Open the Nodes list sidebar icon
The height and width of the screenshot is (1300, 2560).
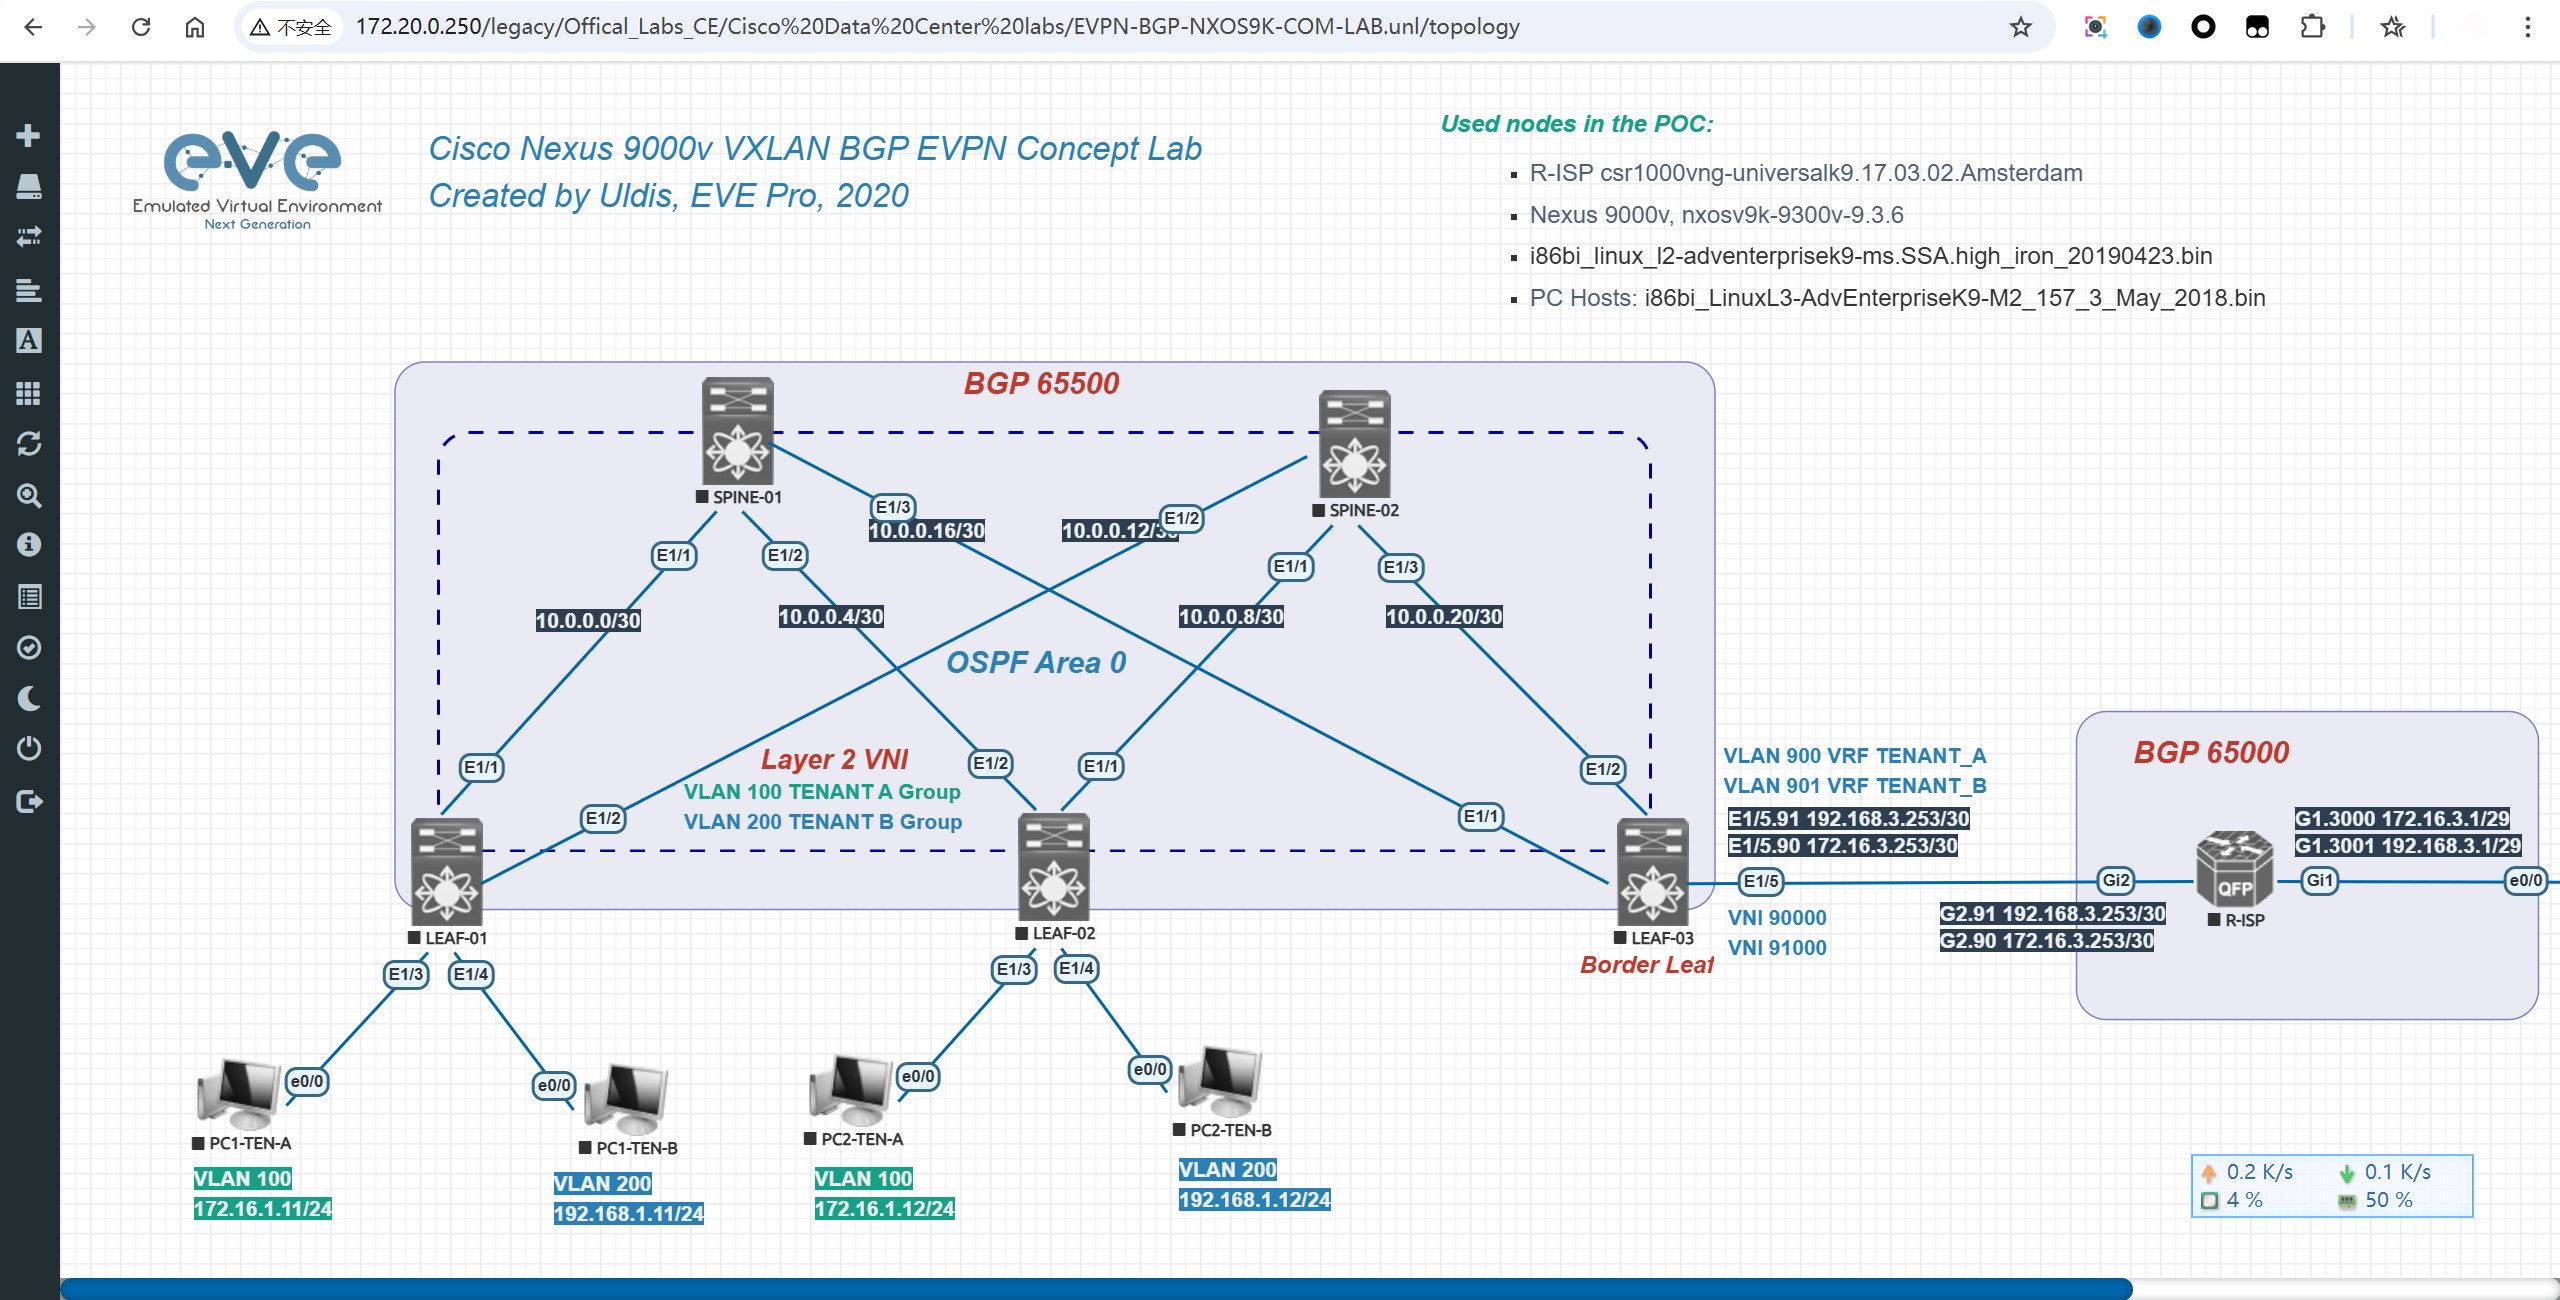coord(28,186)
